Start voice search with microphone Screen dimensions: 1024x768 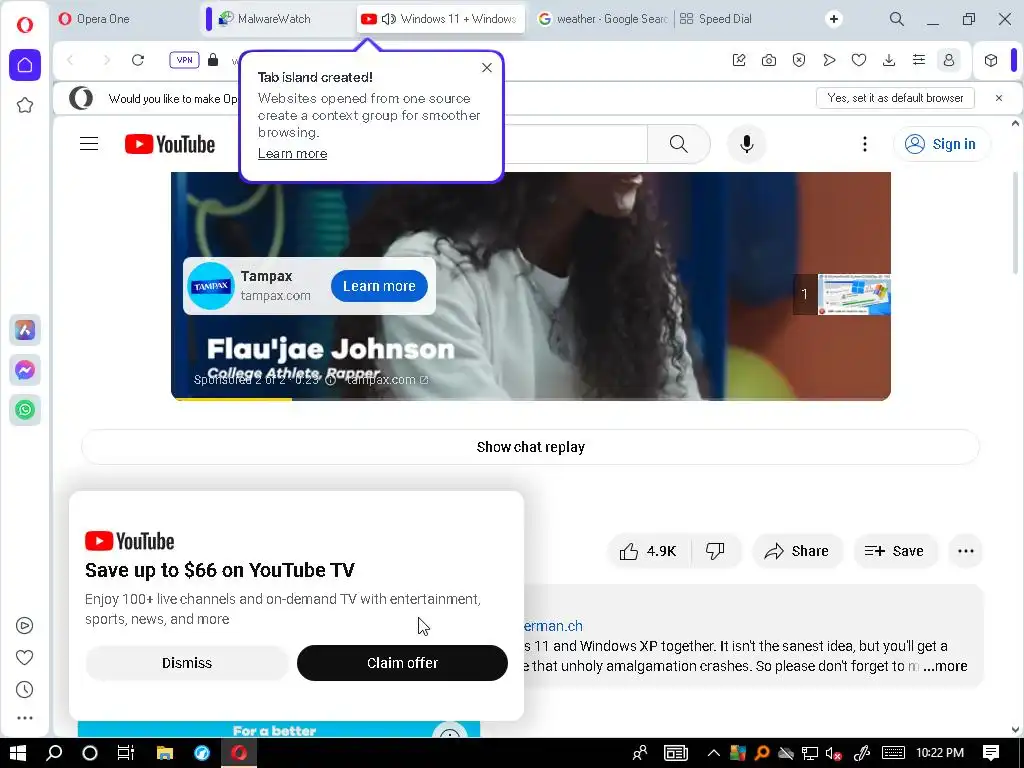pyautogui.click(x=746, y=144)
